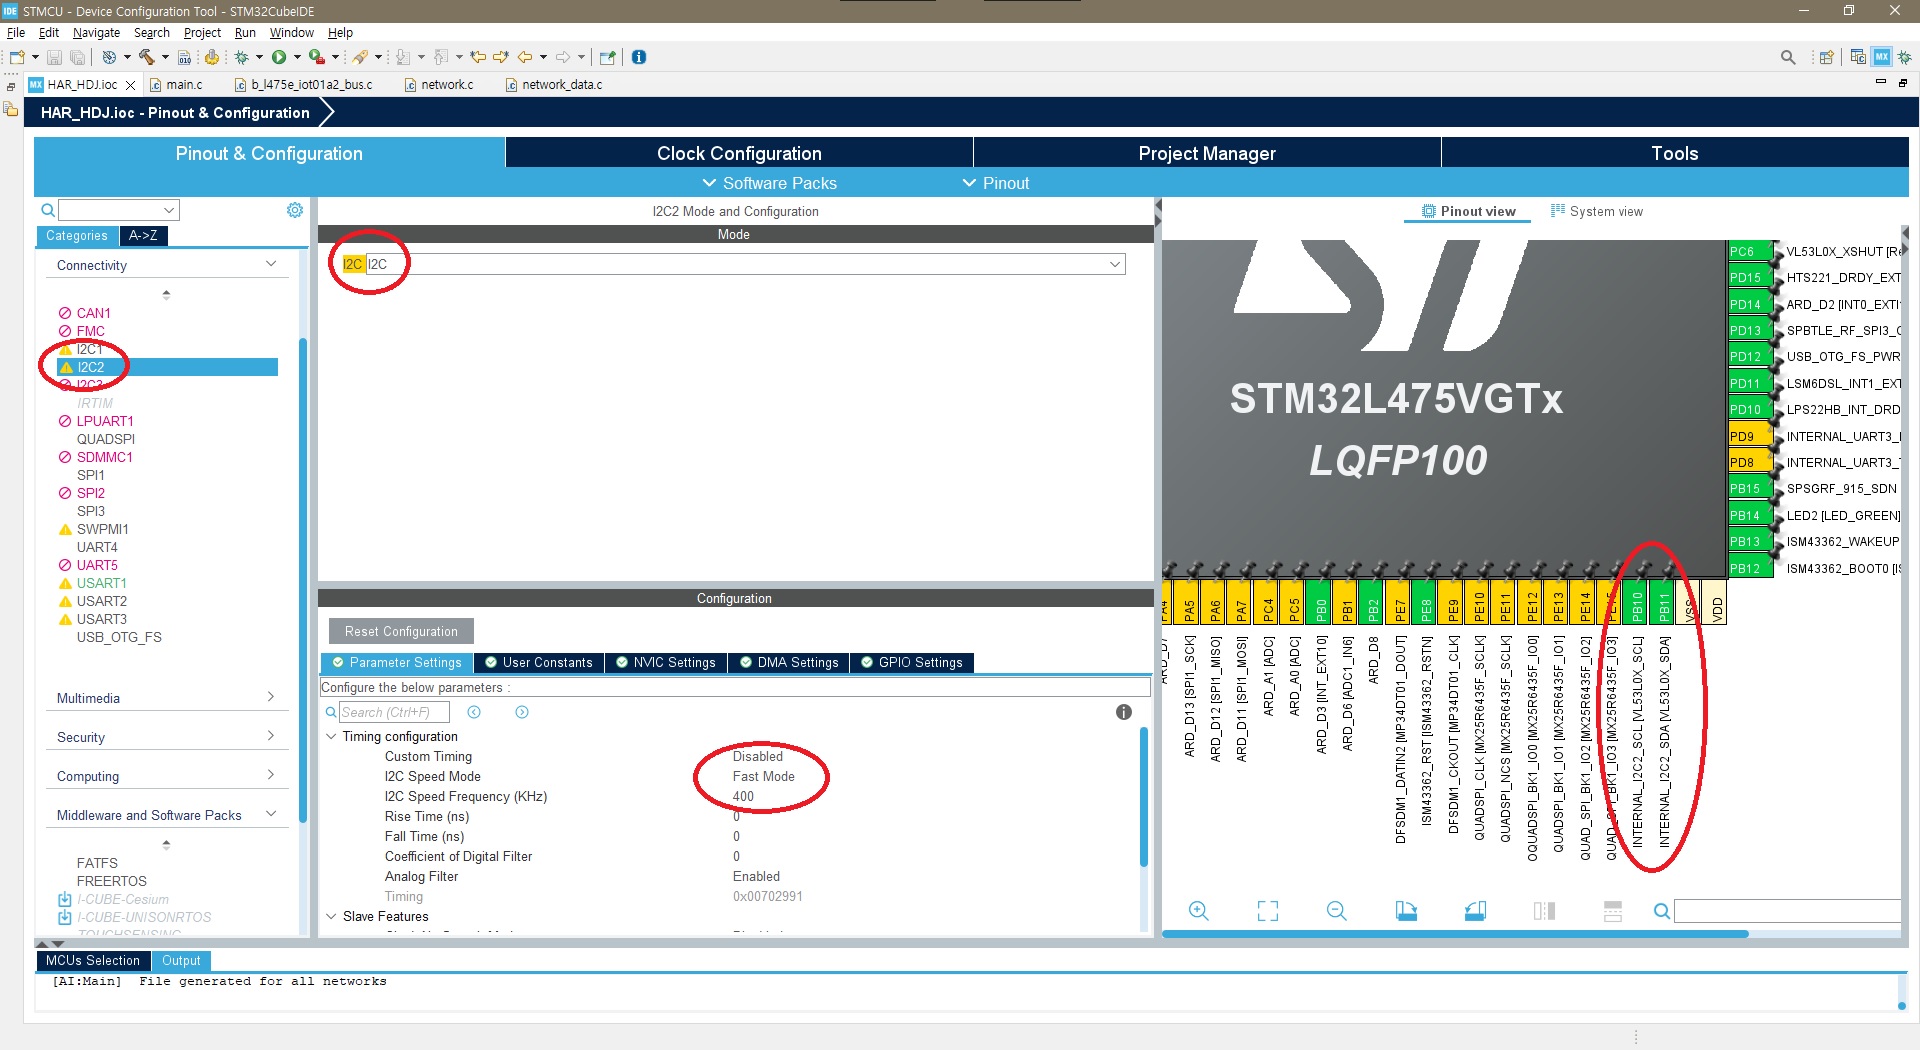Image resolution: width=1920 pixels, height=1050 pixels.
Task: Open the Project menu
Action: (x=202, y=33)
